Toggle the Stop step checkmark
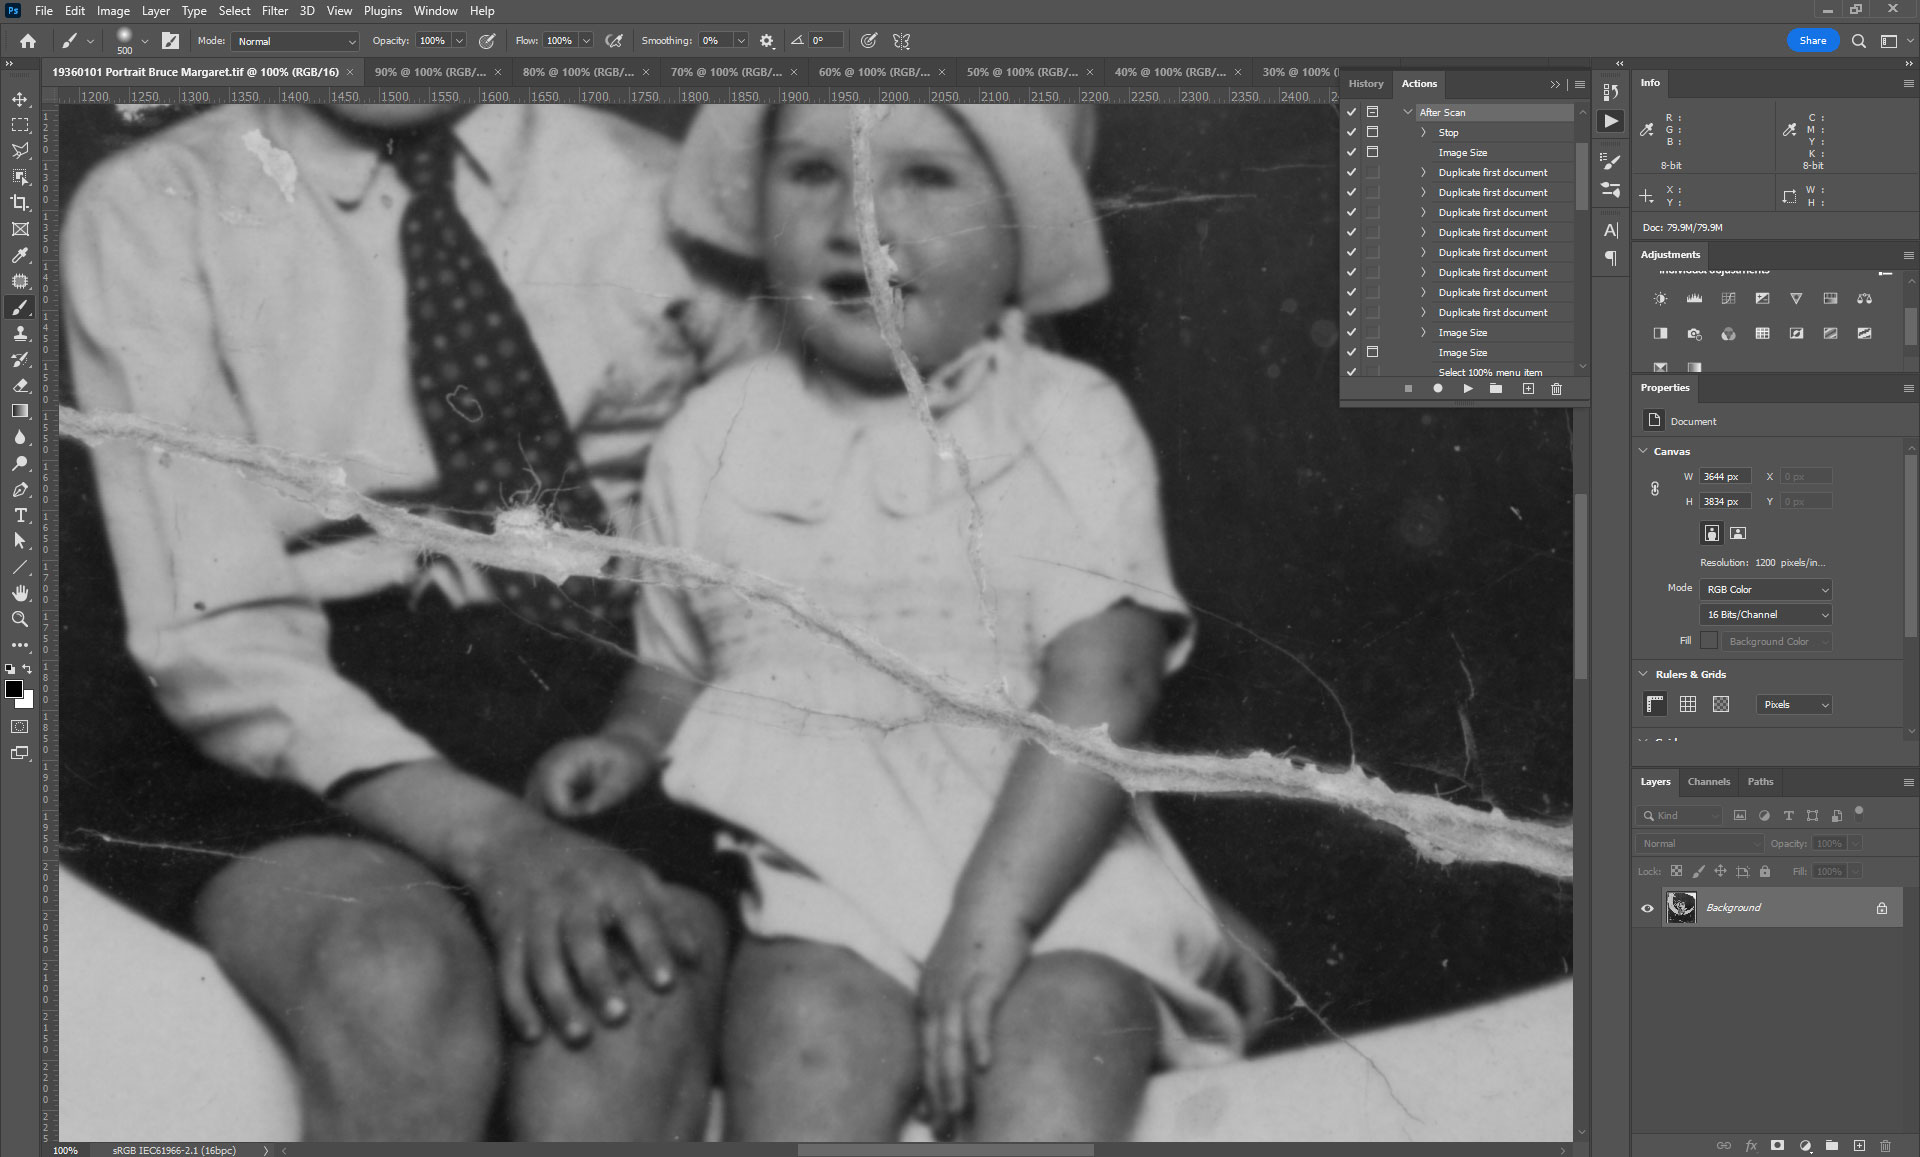 pyautogui.click(x=1351, y=132)
